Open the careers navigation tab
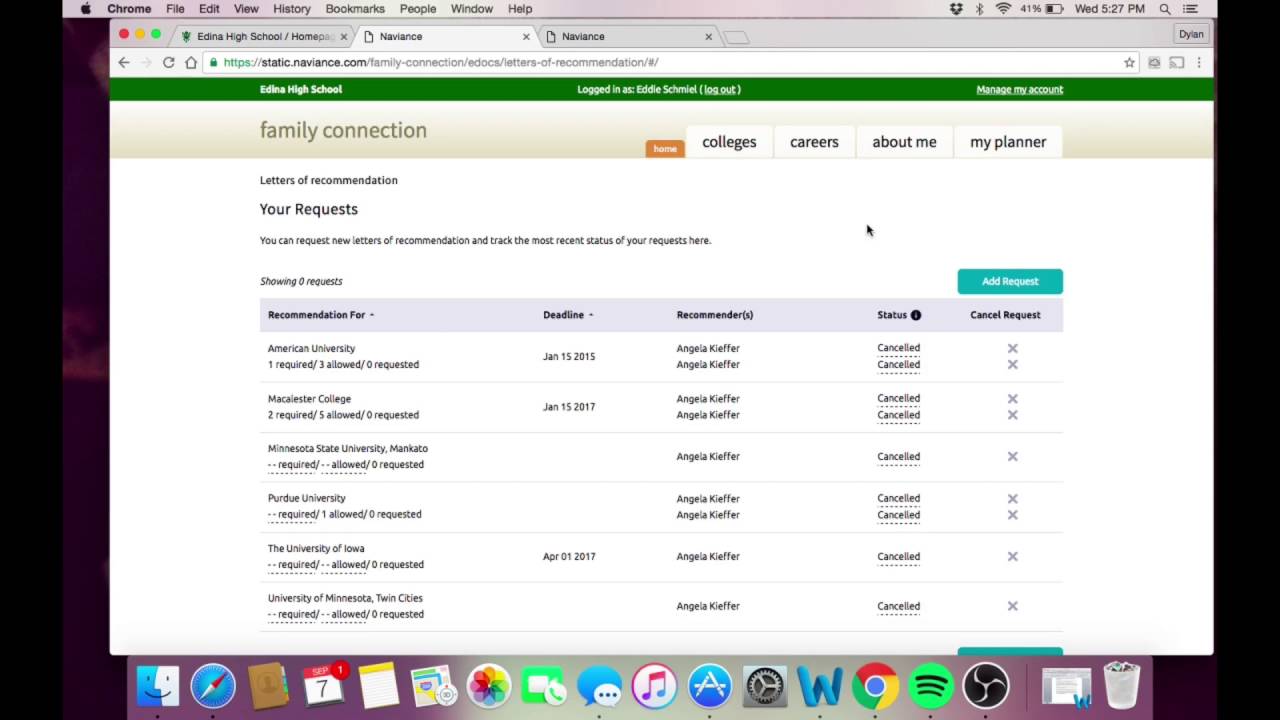 [814, 142]
